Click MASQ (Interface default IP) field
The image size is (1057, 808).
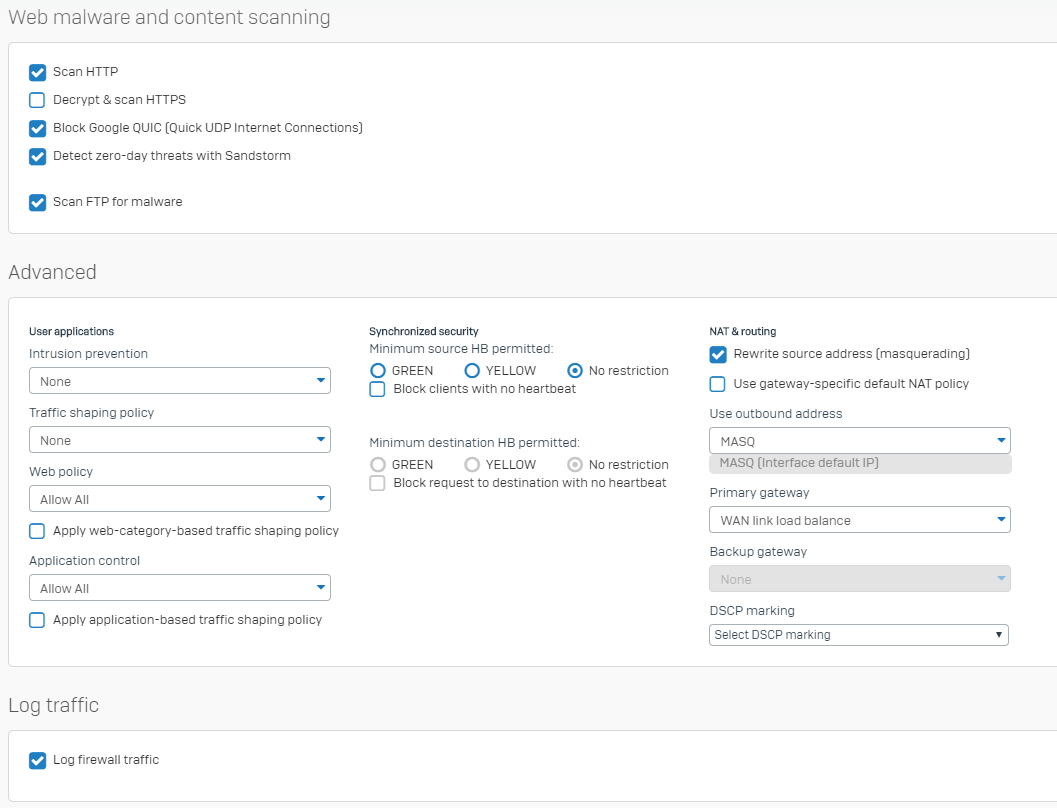(x=860, y=464)
